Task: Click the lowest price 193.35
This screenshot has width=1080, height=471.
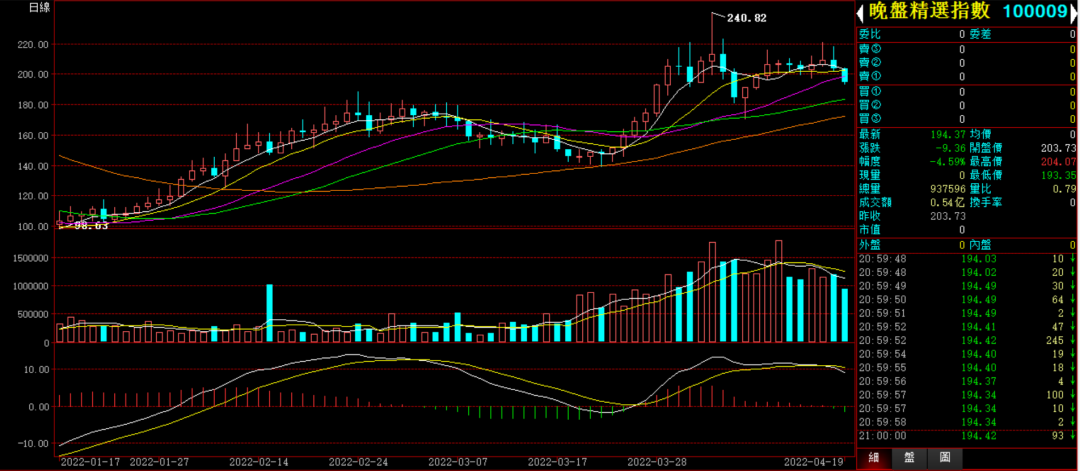Action: point(1059,176)
